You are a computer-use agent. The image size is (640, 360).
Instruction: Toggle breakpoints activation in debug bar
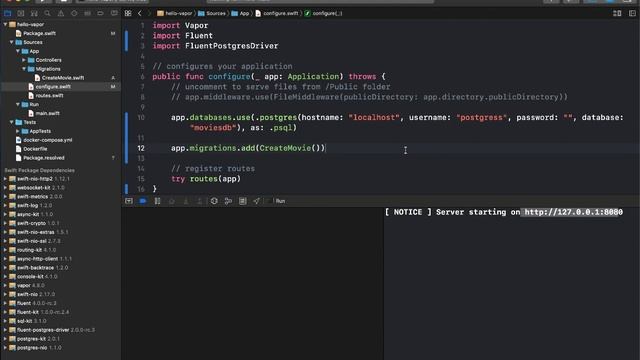click(x=143, y=201)
